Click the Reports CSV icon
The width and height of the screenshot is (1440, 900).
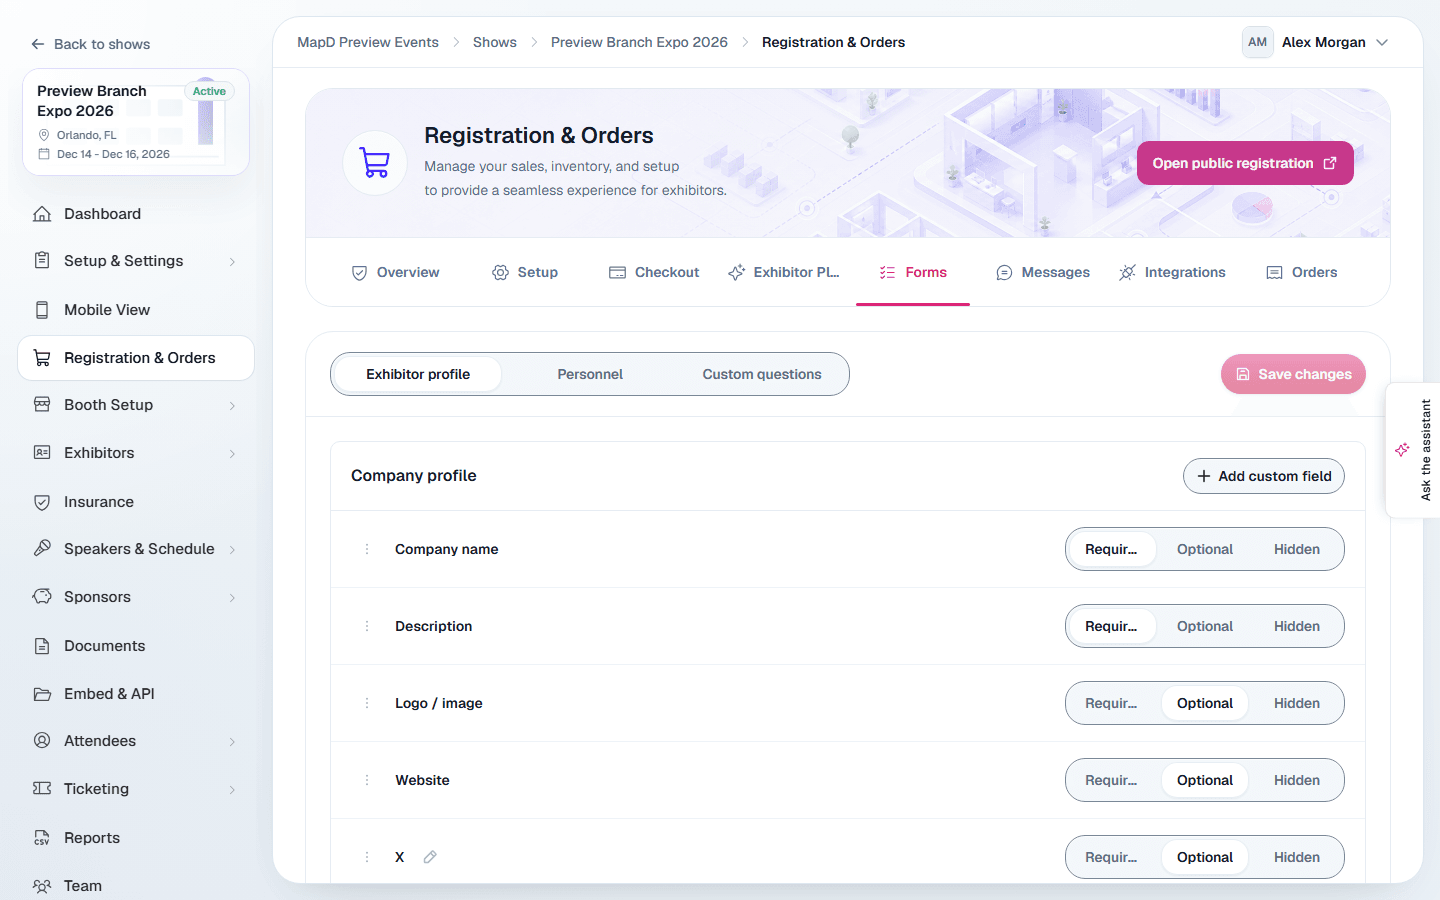(x=42, y=838)
